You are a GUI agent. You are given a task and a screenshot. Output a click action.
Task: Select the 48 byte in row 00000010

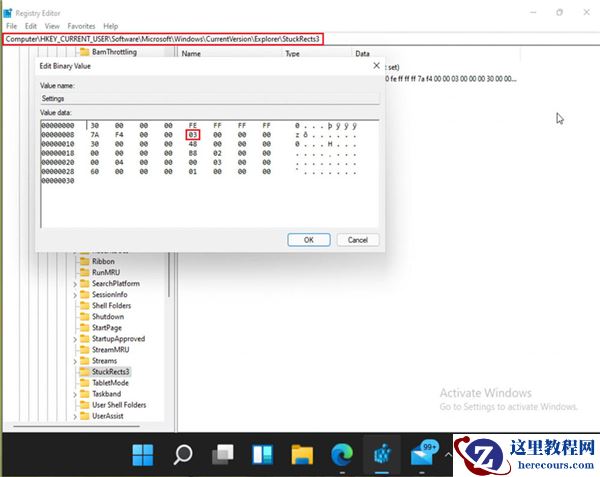(x=192, y=144)
